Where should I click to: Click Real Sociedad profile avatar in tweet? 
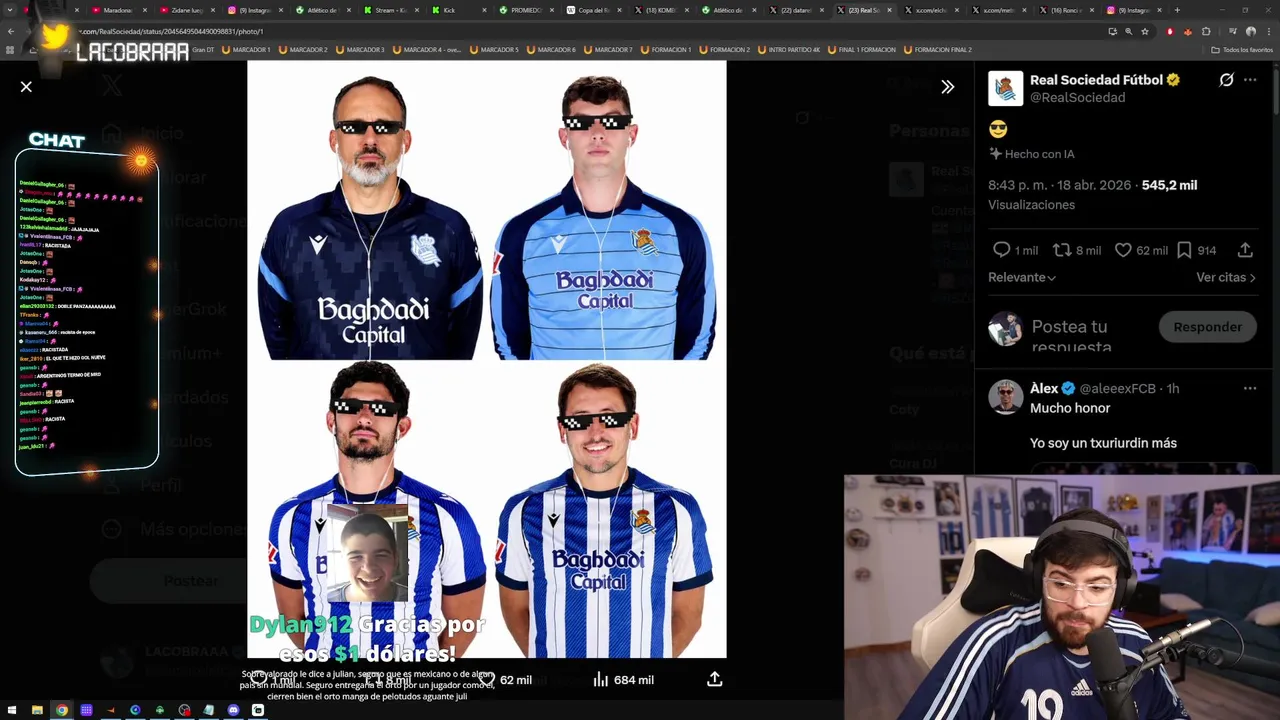point(1005,88)
